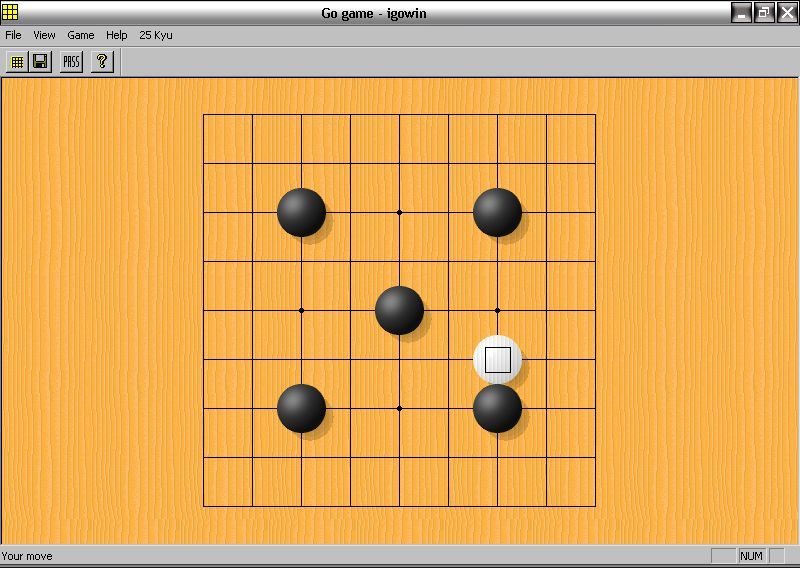This screenshot has height=568, width=800.
Task: Open the Help menu
Action: click(116, 35)
